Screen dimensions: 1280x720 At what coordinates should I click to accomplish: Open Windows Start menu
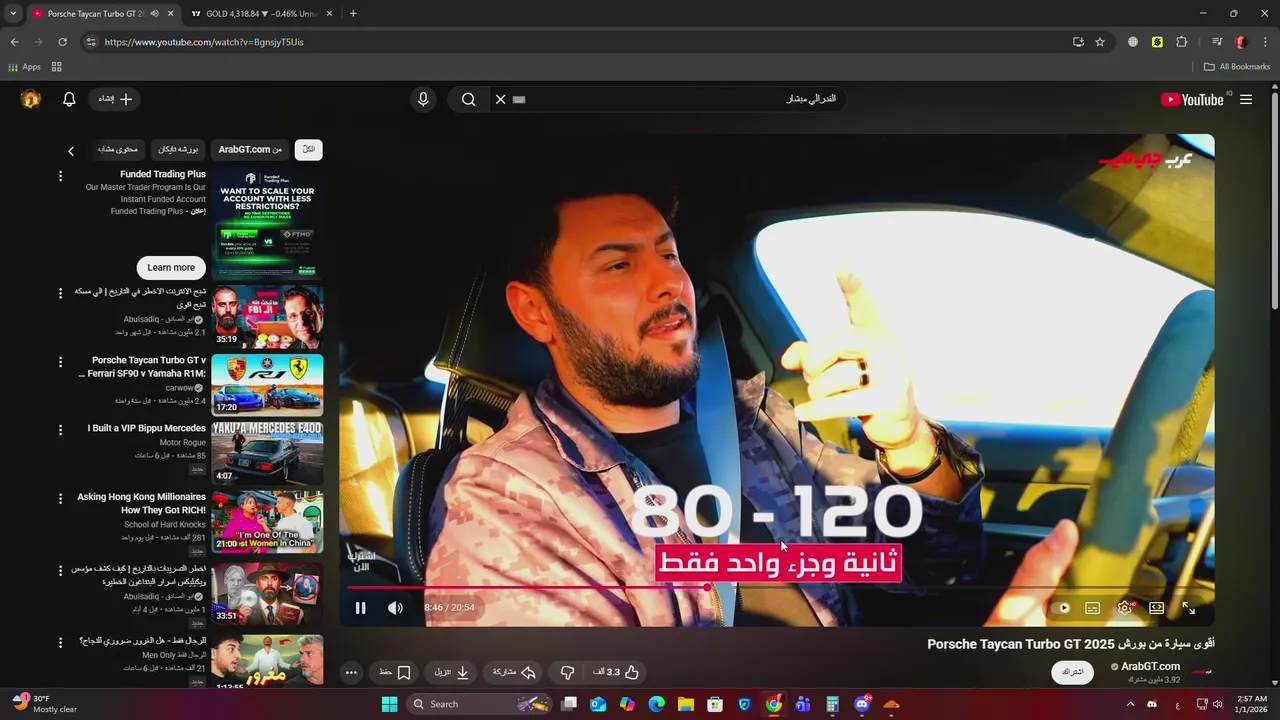pos(389,704)
